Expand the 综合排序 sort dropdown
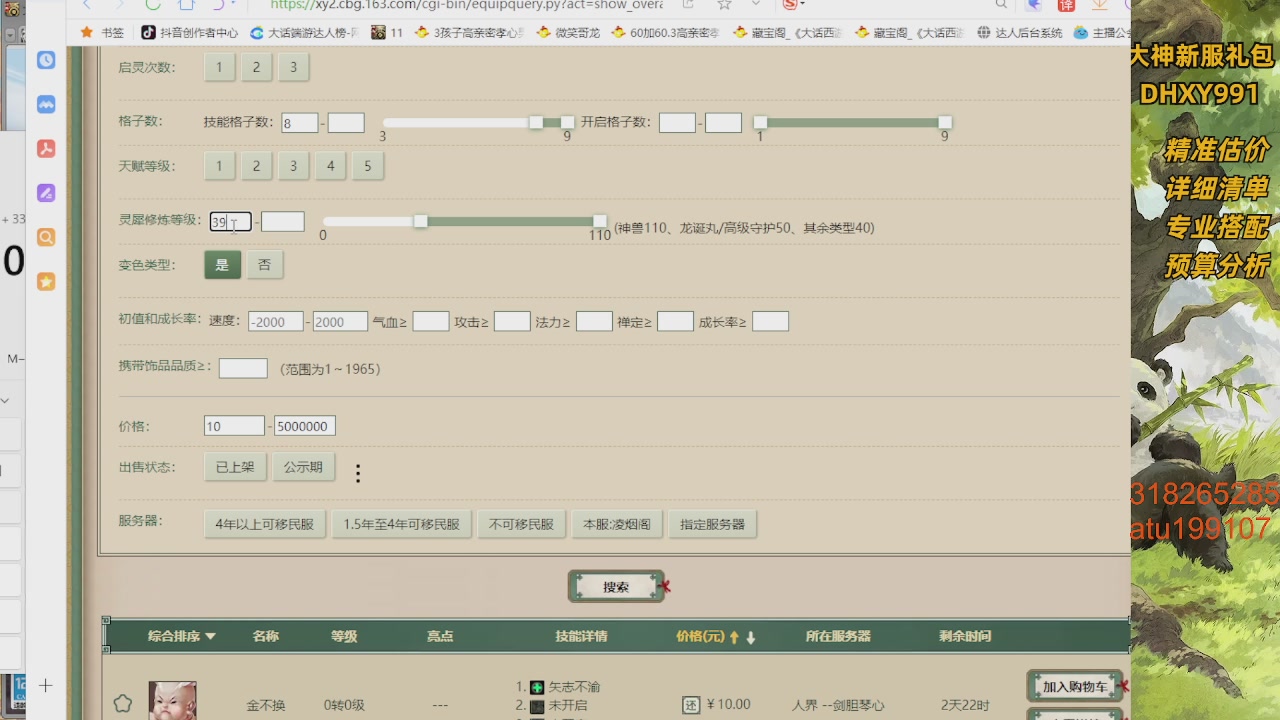 click(182, 636)
